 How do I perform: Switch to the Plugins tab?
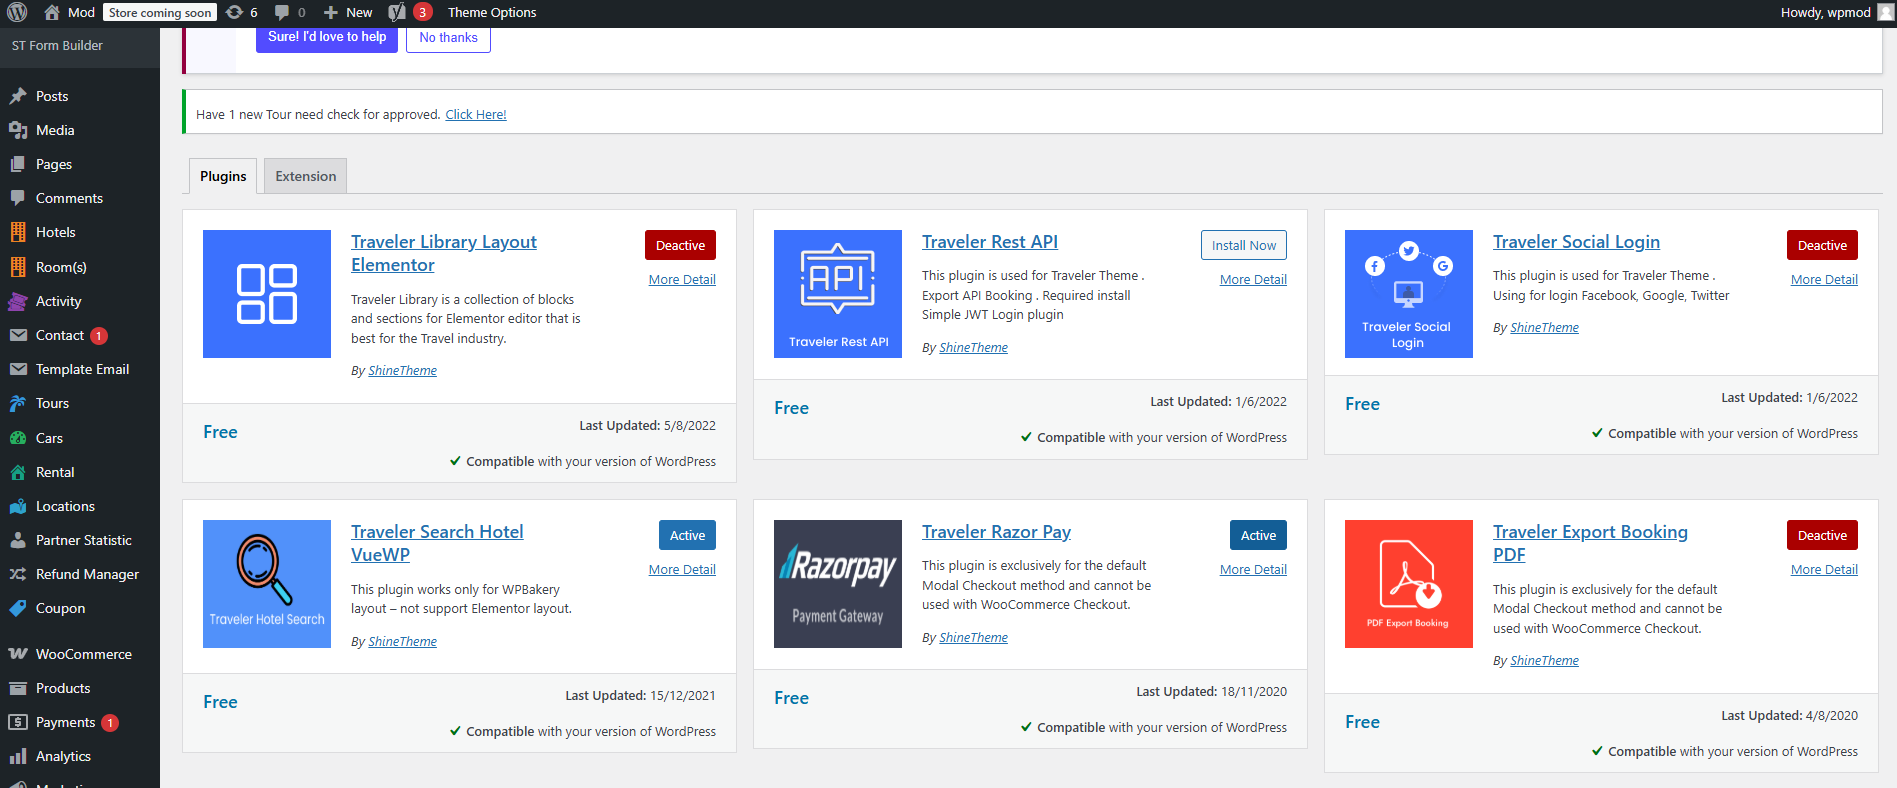[223, 176]
